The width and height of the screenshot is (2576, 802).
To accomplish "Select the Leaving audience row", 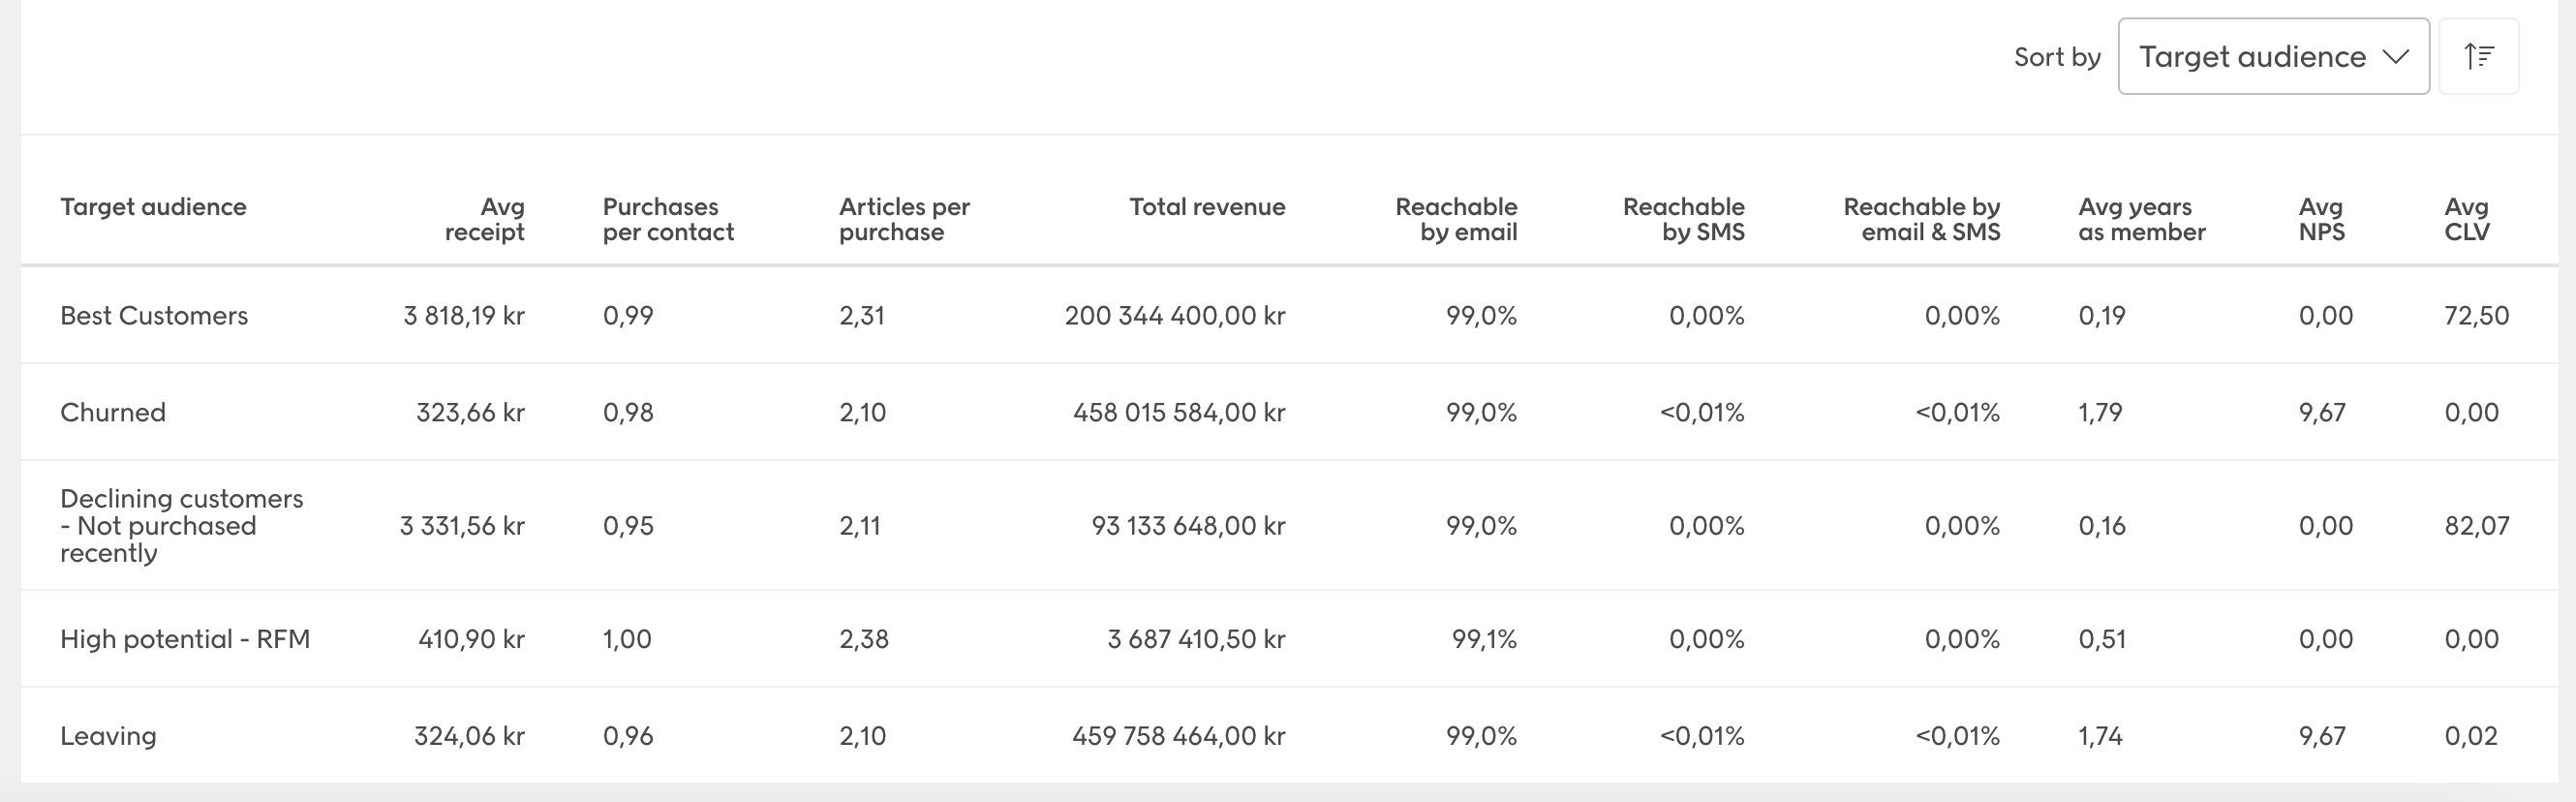I will [108, 736].
